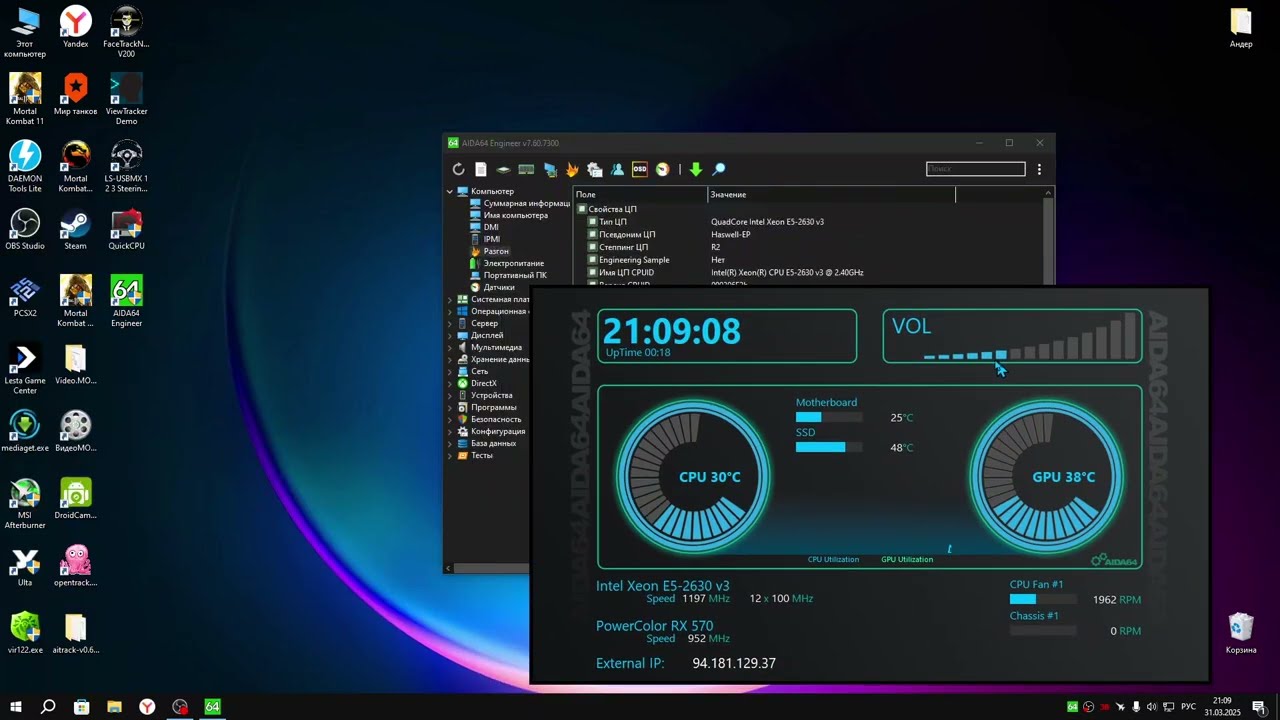Open the File Explorer taskbar icon
Image resolution: width=1280 pixels, height=720 pixels.
pyautogui.click(x=114, y=707)
